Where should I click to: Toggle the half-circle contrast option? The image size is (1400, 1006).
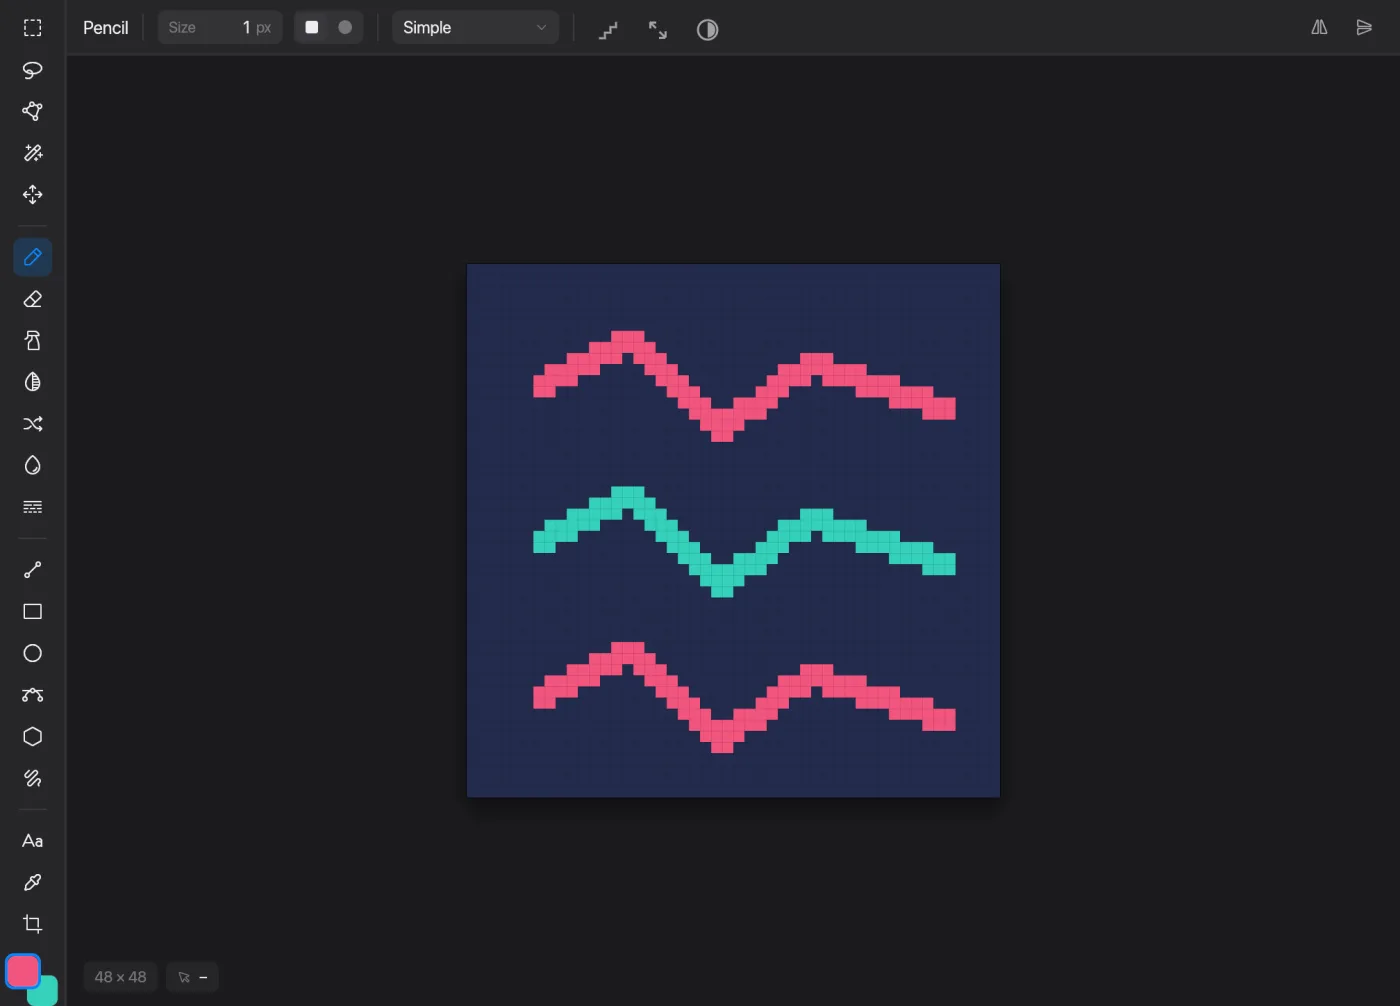coord(707,30)
